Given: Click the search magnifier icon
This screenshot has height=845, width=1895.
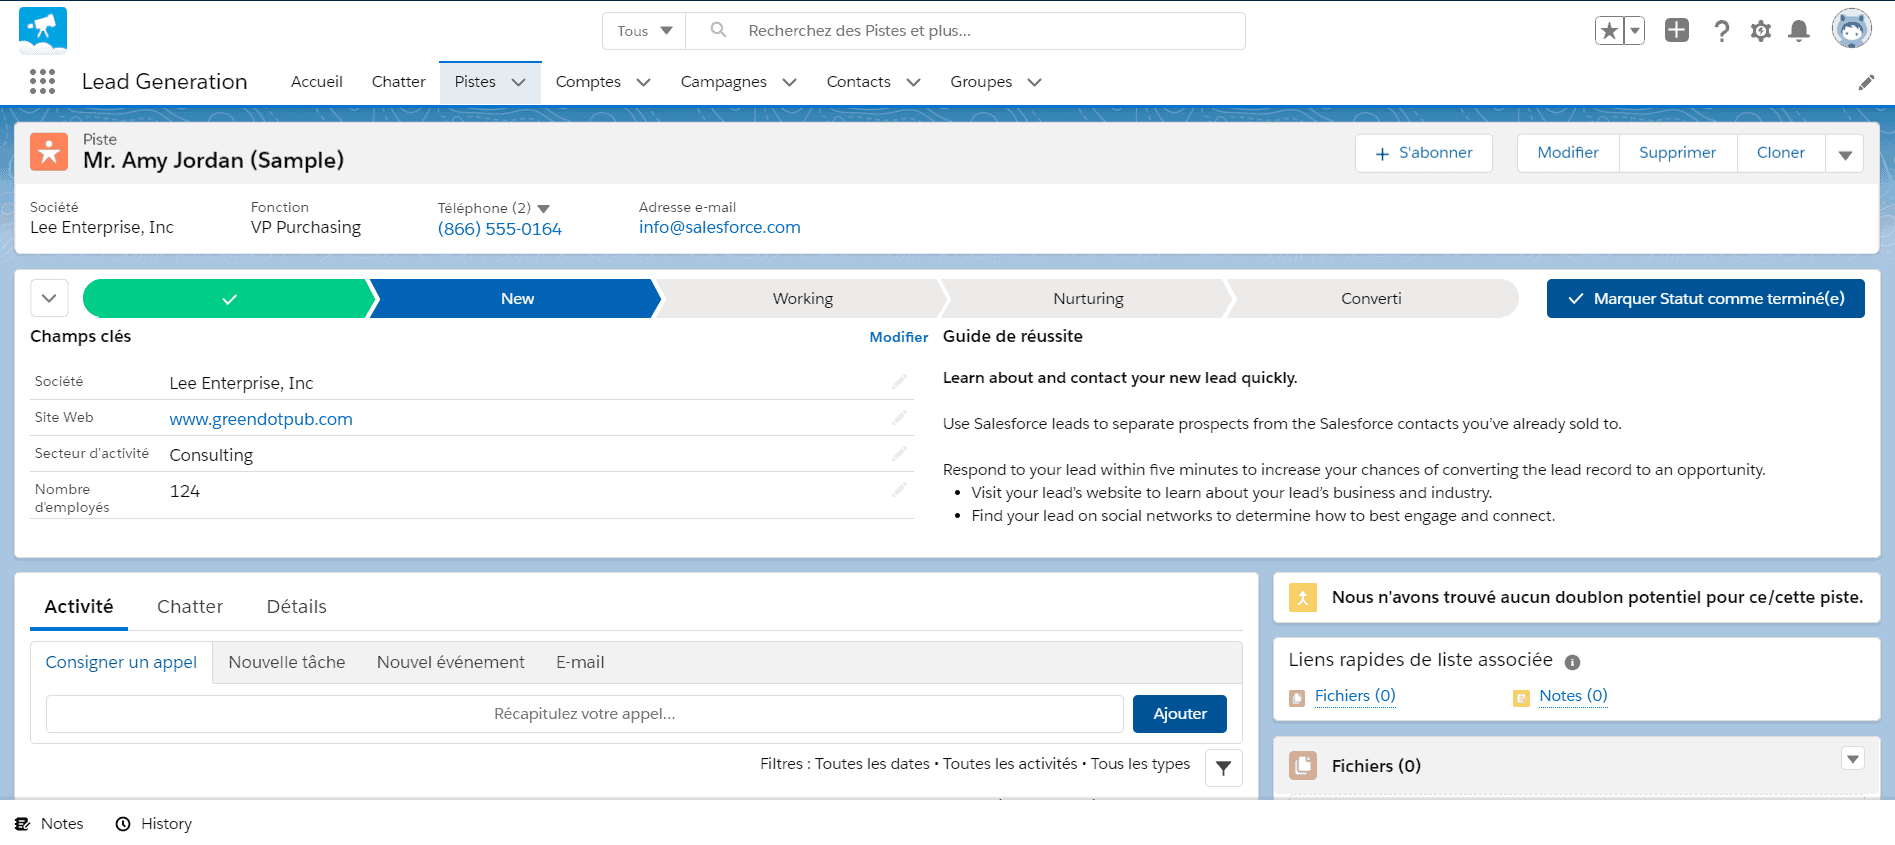Looking at the screenshot, I should pos(718,30).
